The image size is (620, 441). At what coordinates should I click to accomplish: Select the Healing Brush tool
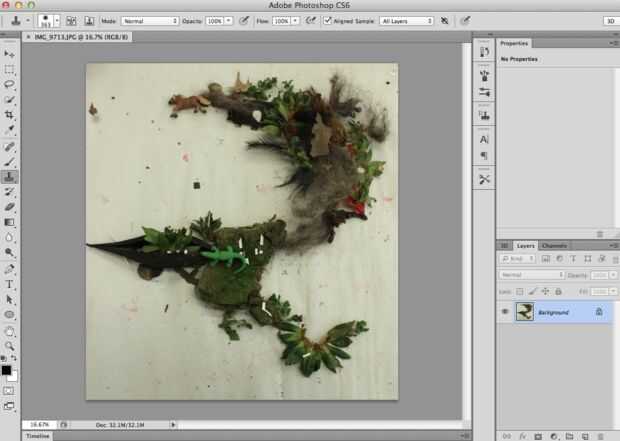[x=9, y=147]
